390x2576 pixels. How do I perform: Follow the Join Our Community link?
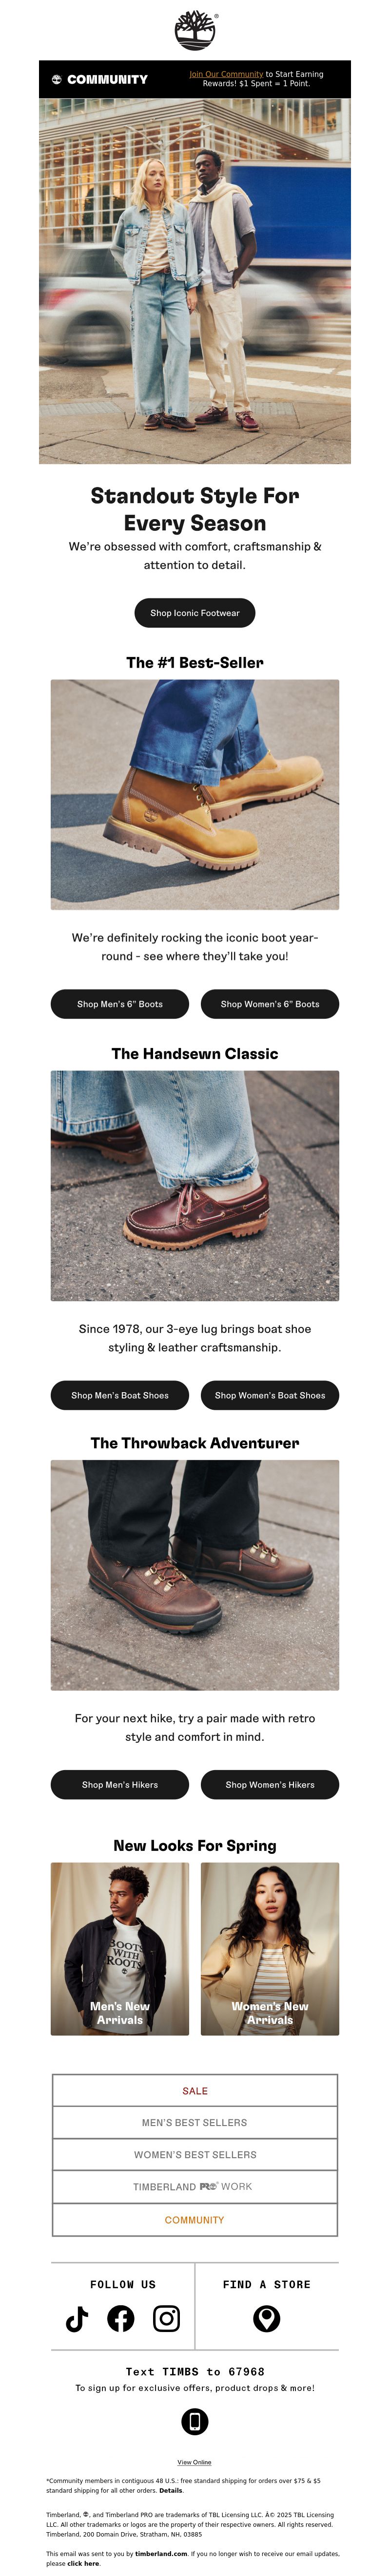pos(226,74)
